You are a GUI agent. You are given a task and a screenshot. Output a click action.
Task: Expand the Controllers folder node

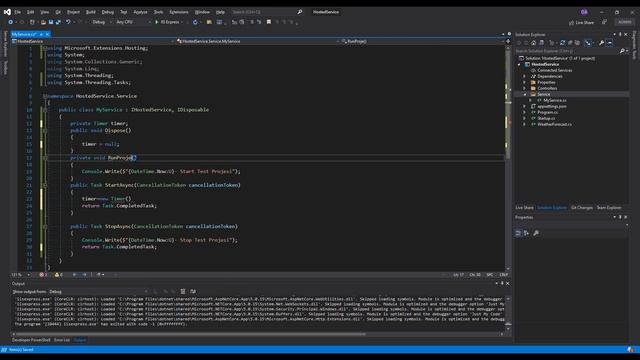[524, 88]
